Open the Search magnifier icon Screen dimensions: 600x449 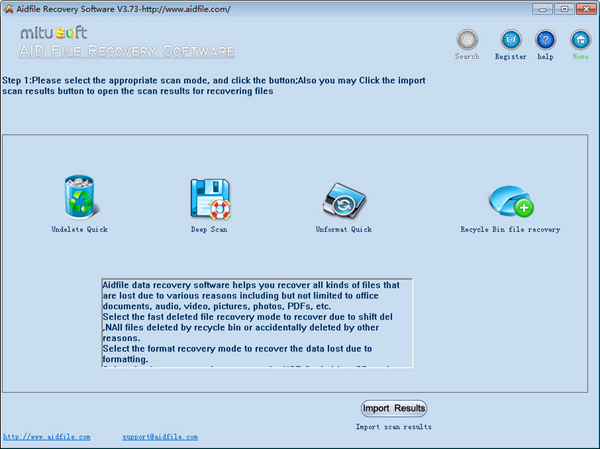click(467, 39)
